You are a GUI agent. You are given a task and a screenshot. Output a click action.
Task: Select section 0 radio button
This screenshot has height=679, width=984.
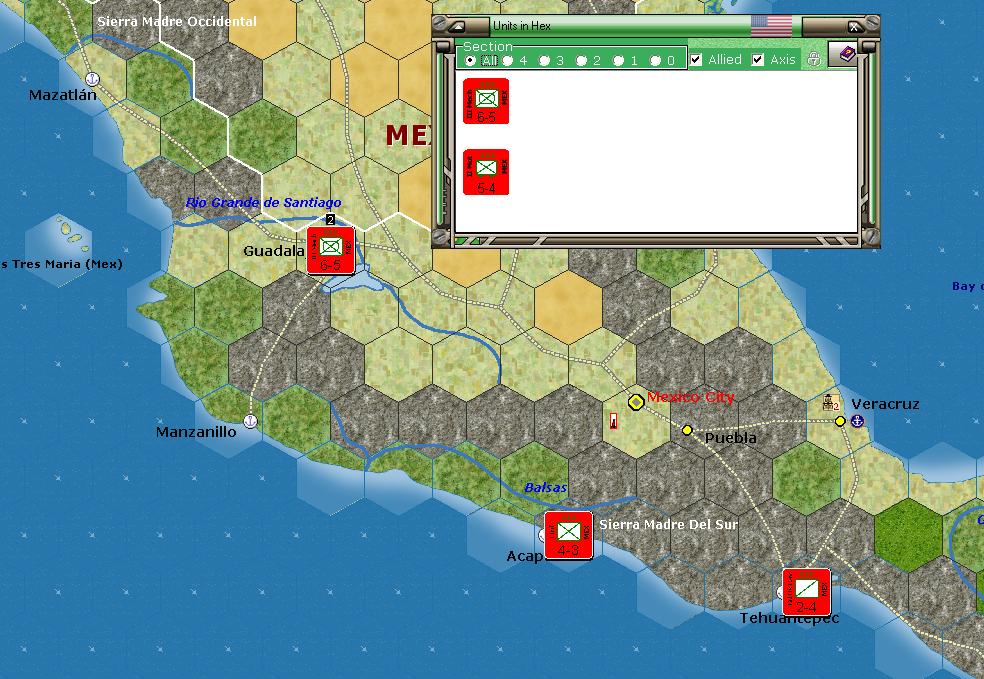point(655,60)
